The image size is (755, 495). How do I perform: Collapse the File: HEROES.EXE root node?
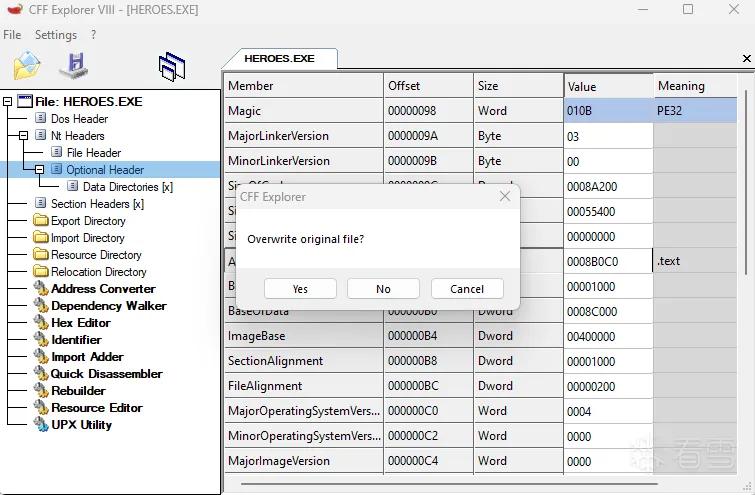7,102
